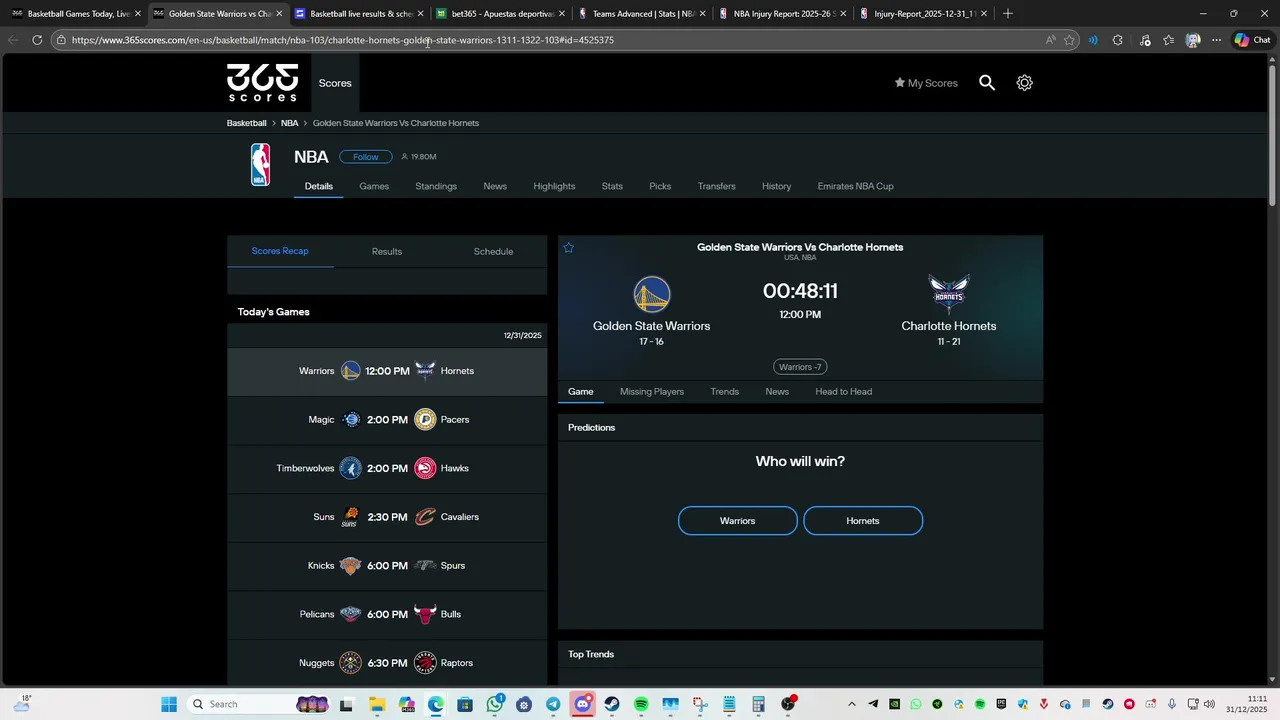Click the Raptors logo in games list
This screenshot has height=720, width=1280.
tap(425, 663)
